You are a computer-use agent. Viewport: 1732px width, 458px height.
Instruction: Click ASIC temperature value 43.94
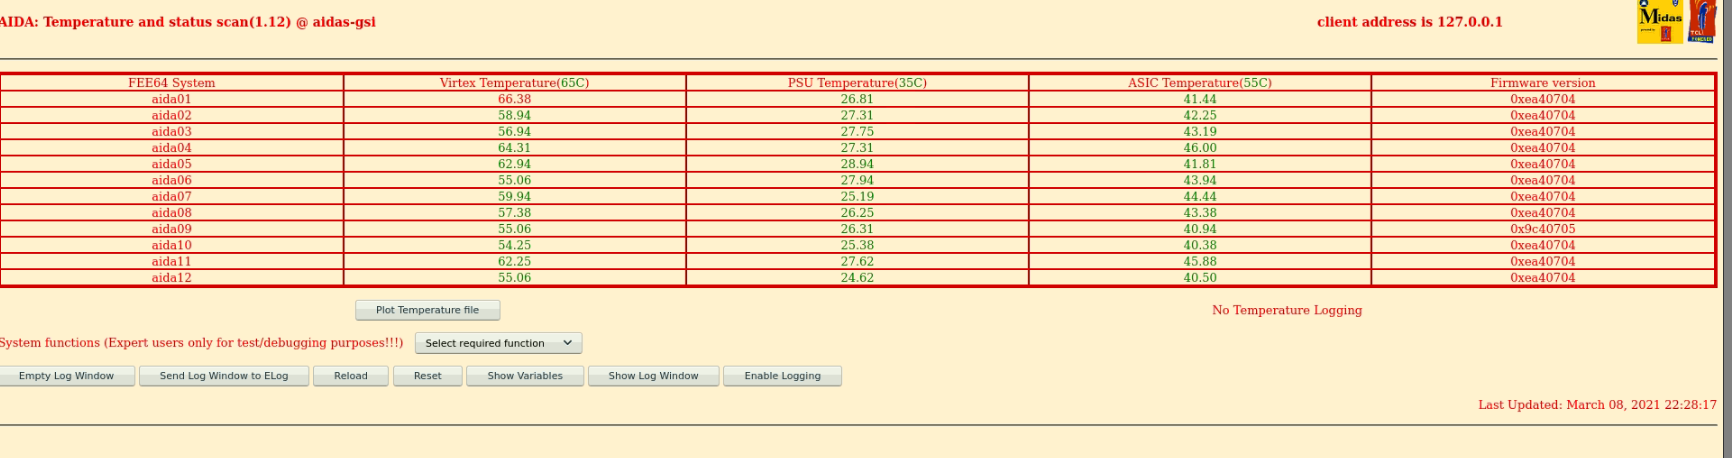coord(1200,180)
